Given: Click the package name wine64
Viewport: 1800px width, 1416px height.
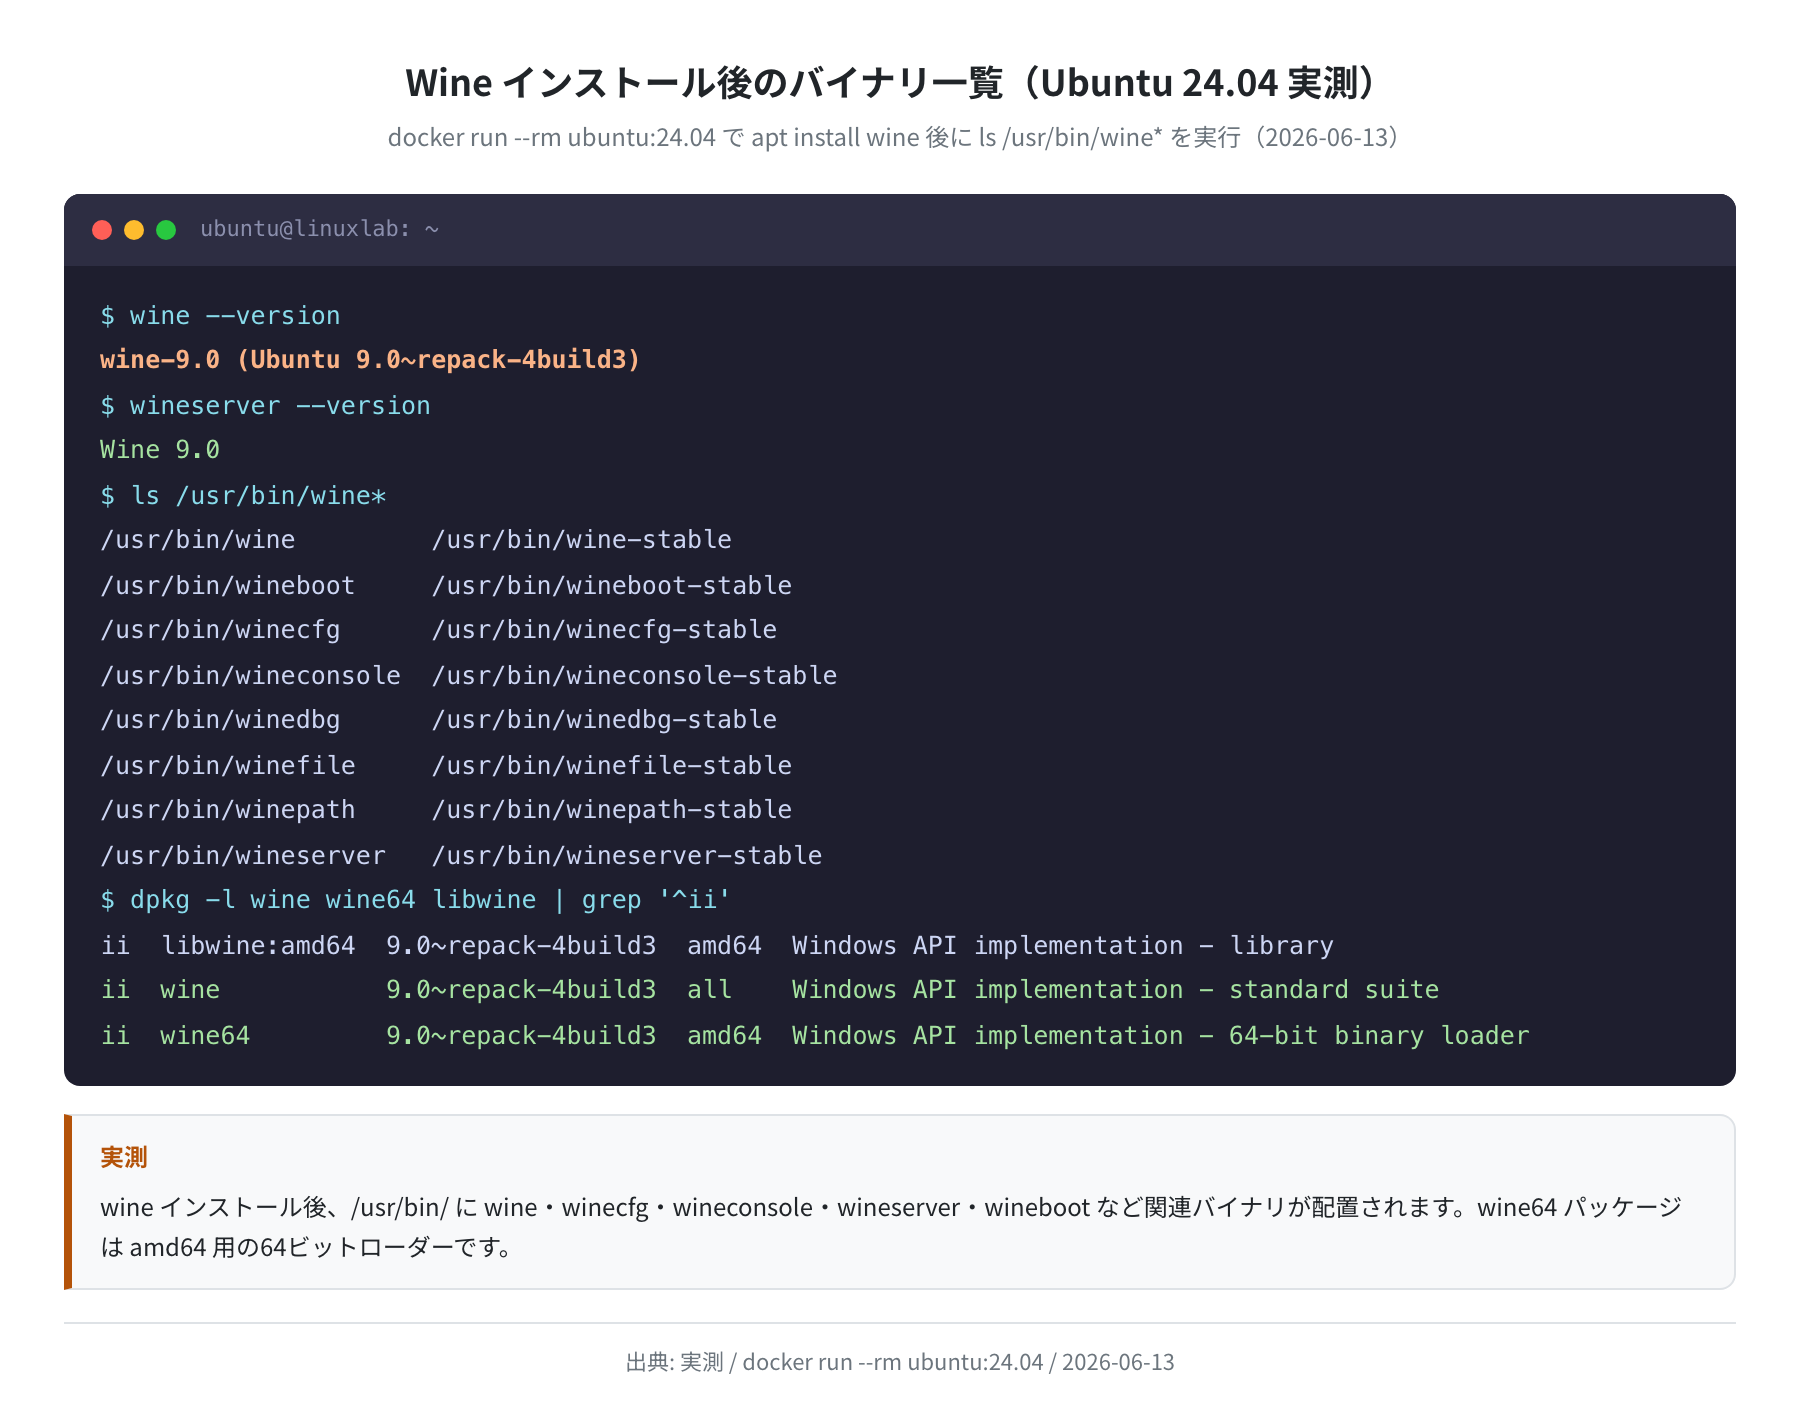Looking at the screenshot, I should pos(205,1036).
